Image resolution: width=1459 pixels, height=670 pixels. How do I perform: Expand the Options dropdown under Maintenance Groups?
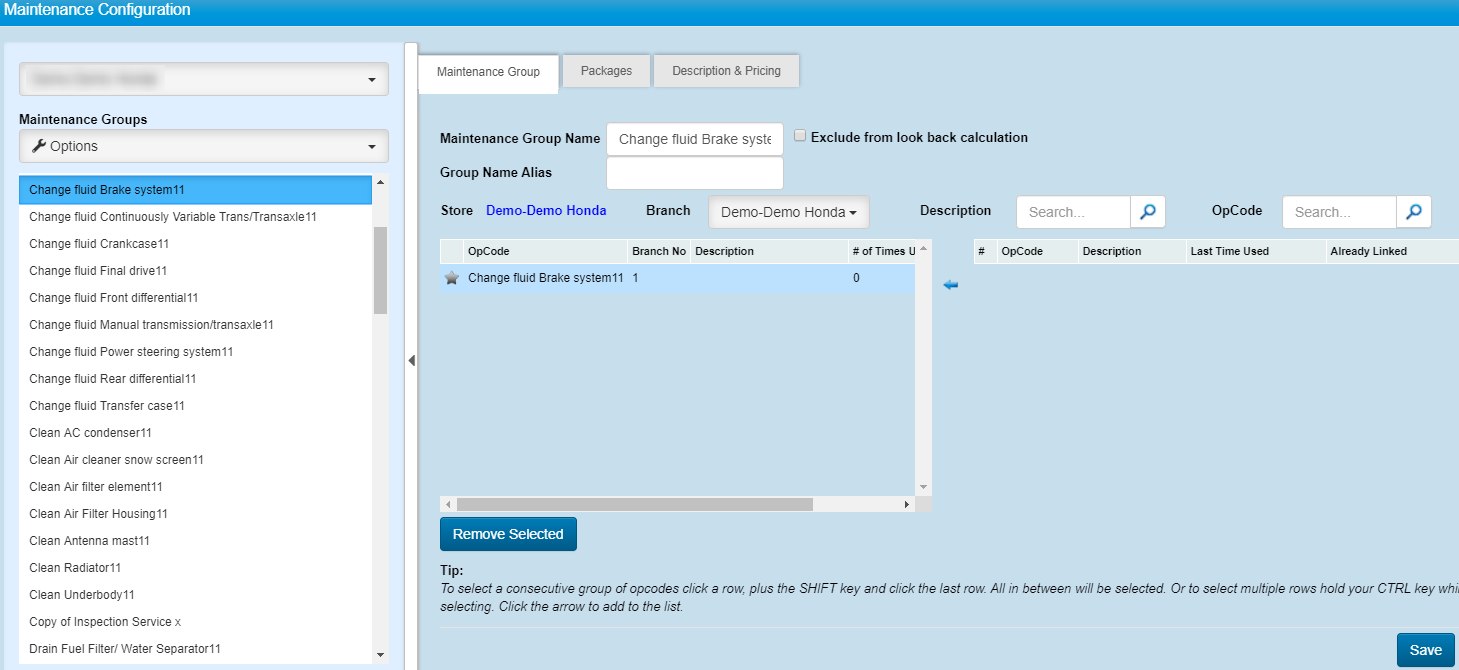(204, 146)
